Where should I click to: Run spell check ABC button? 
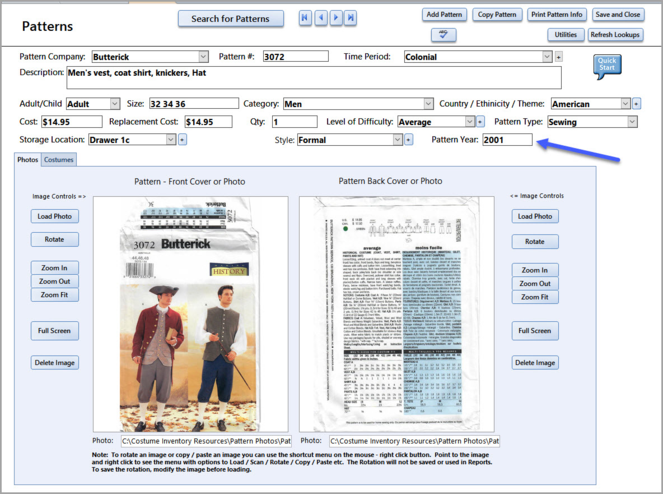(444, 35)
